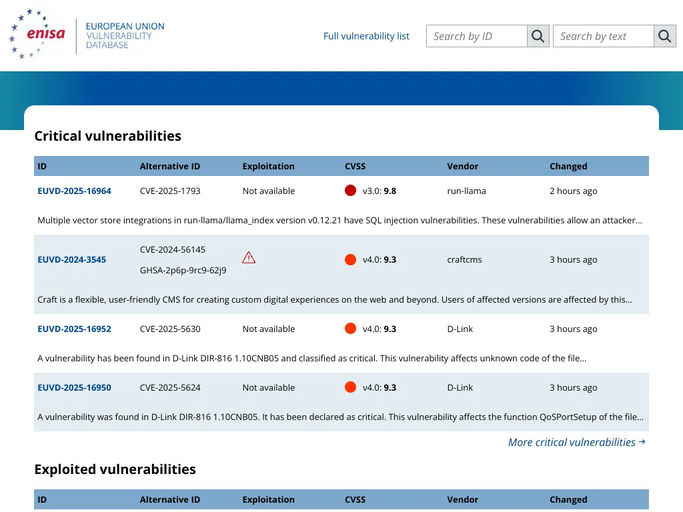Click Not available in CVE-2025-5624 row
The width and height of the screenshot is (683, 512).
coord(268,387)
